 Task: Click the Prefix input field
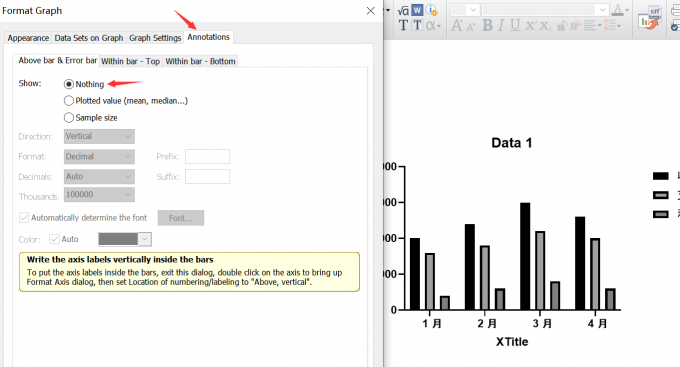pyautogui.click(x=208, y=157)
